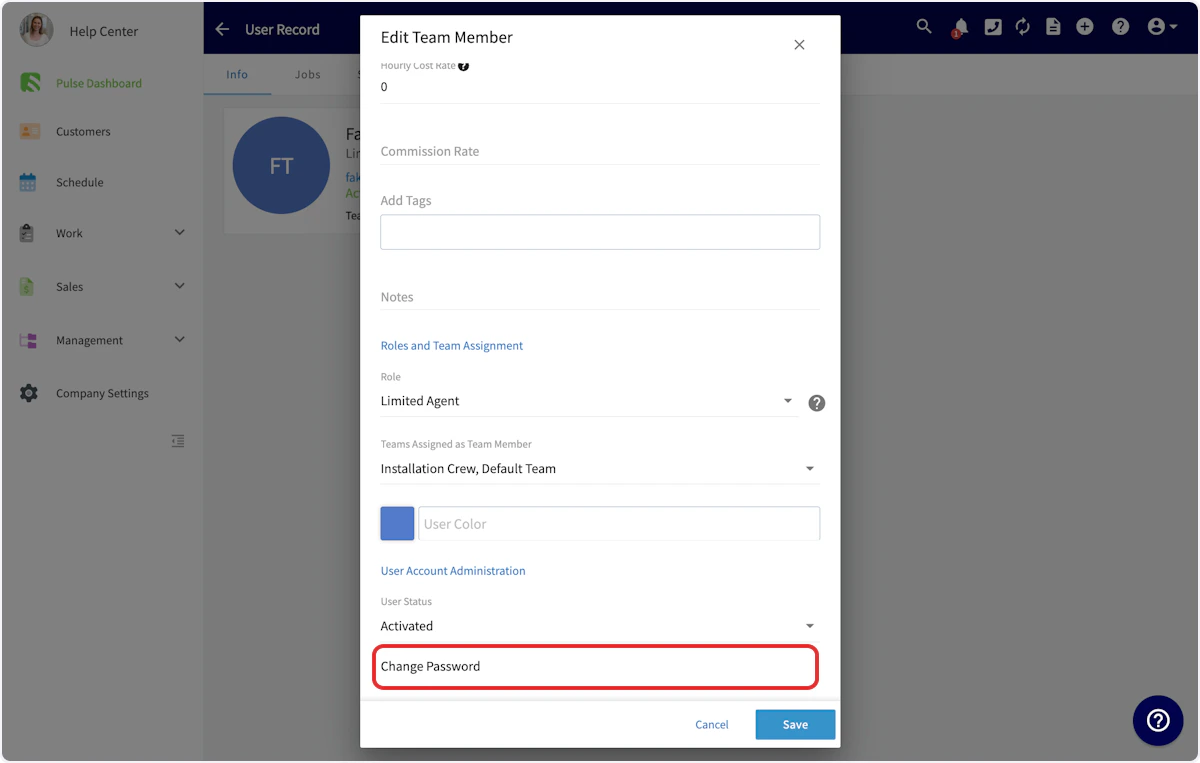Viewport: 1200px width, 763px height.
Task: Open the document icon in top bar
Action: (x=1053, y=27)
